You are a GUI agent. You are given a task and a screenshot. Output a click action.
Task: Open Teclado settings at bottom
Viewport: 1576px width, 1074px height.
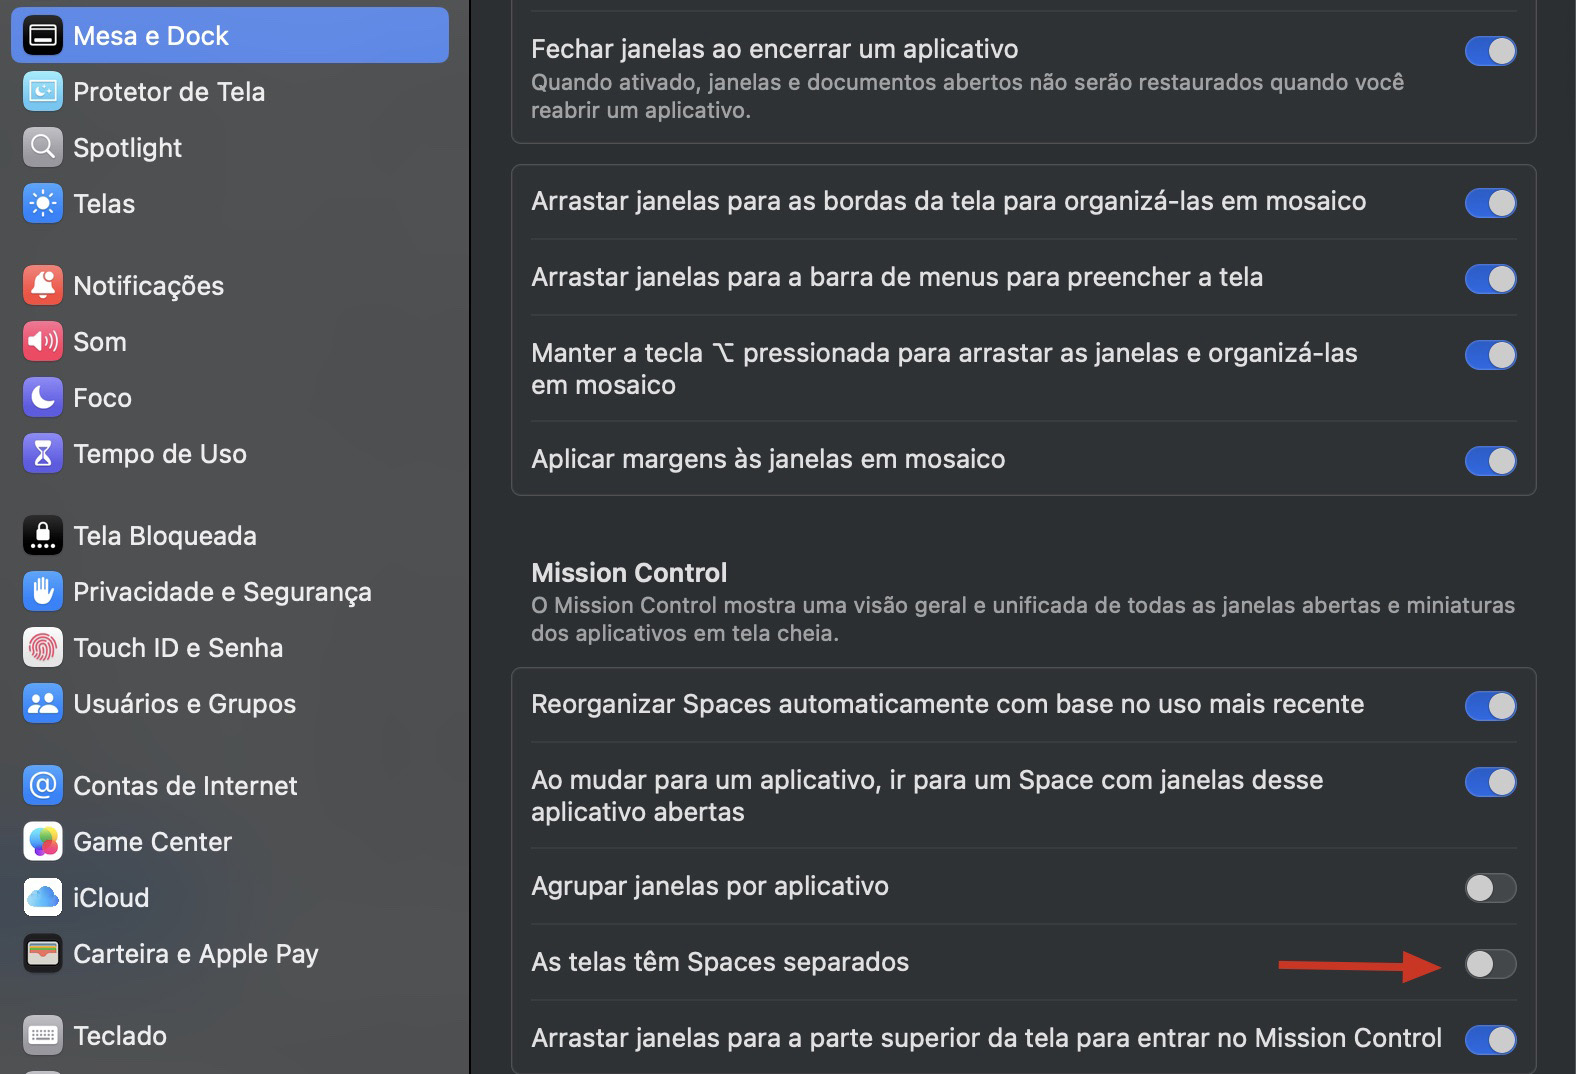(x=121, y=1035)
